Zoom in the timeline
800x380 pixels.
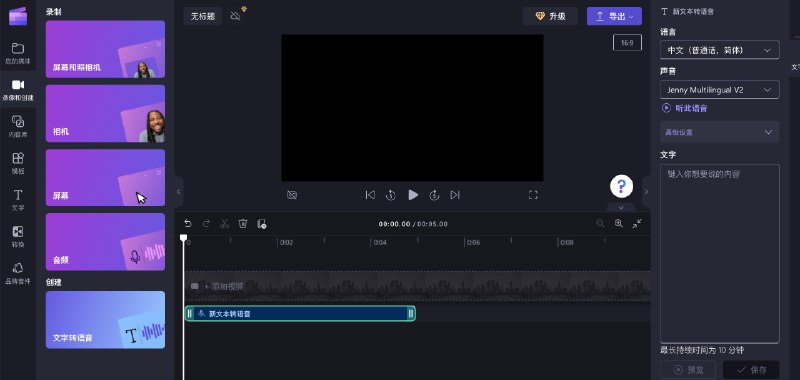[619, 223]
